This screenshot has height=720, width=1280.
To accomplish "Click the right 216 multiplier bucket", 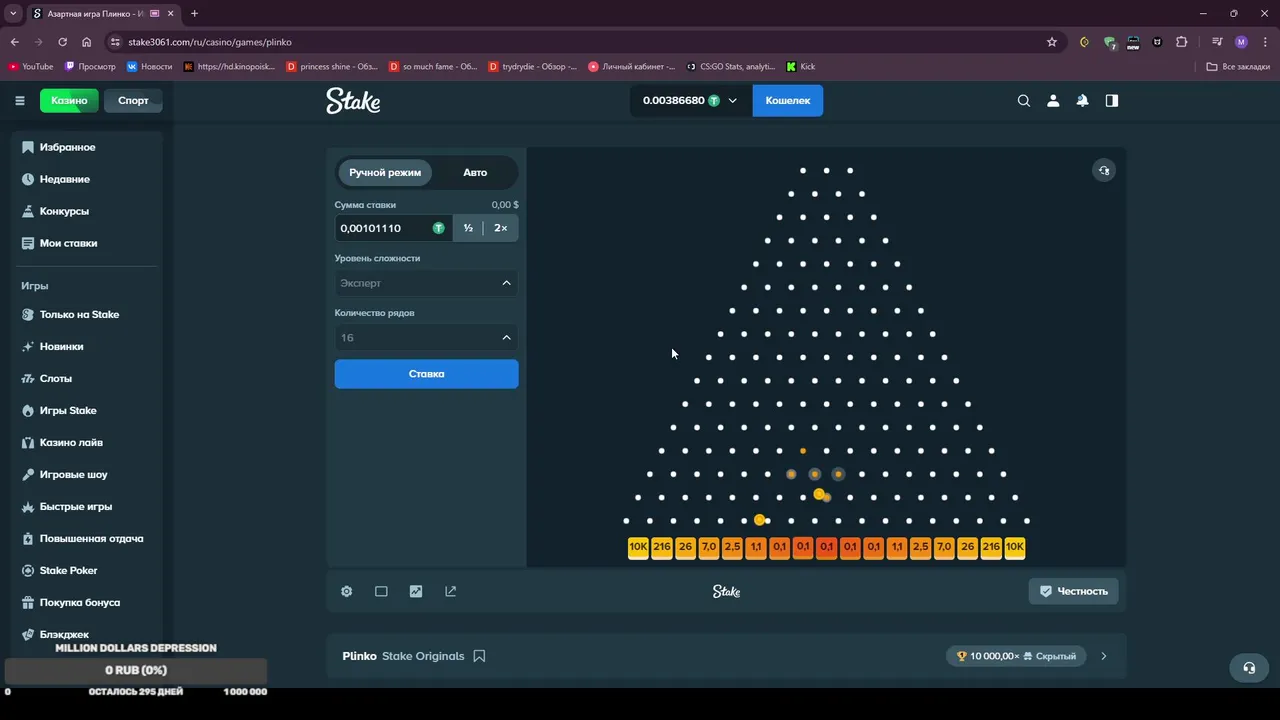I will tap(991, 547).
